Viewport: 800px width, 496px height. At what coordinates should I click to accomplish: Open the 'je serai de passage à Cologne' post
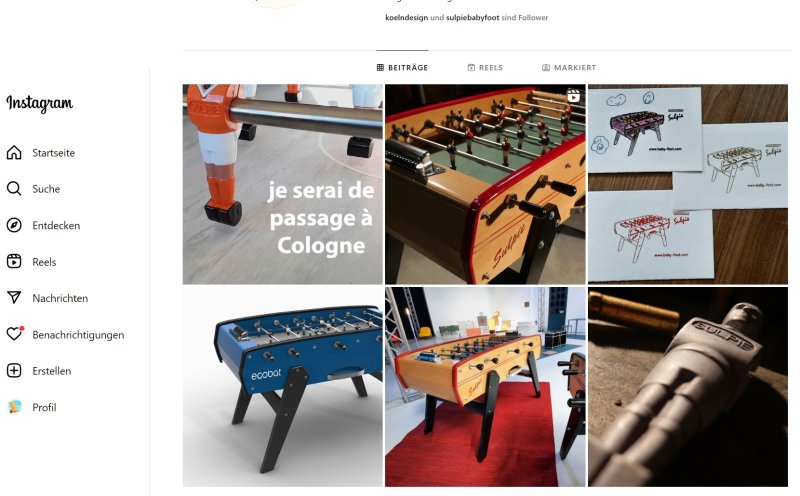pos(283,184)
